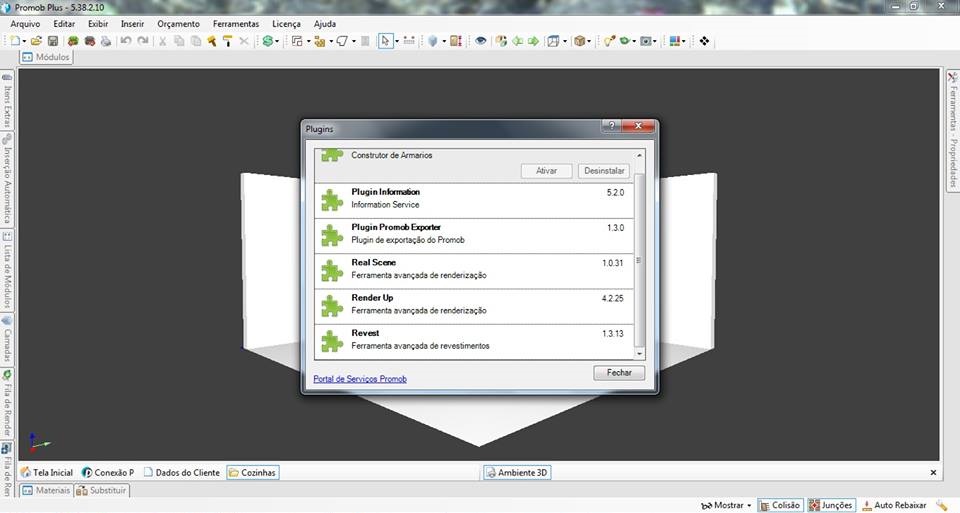Image resolution: width=960 pixels, height=513 pixels.
Task: Open the Editar menu
Action: pos(64,24)
